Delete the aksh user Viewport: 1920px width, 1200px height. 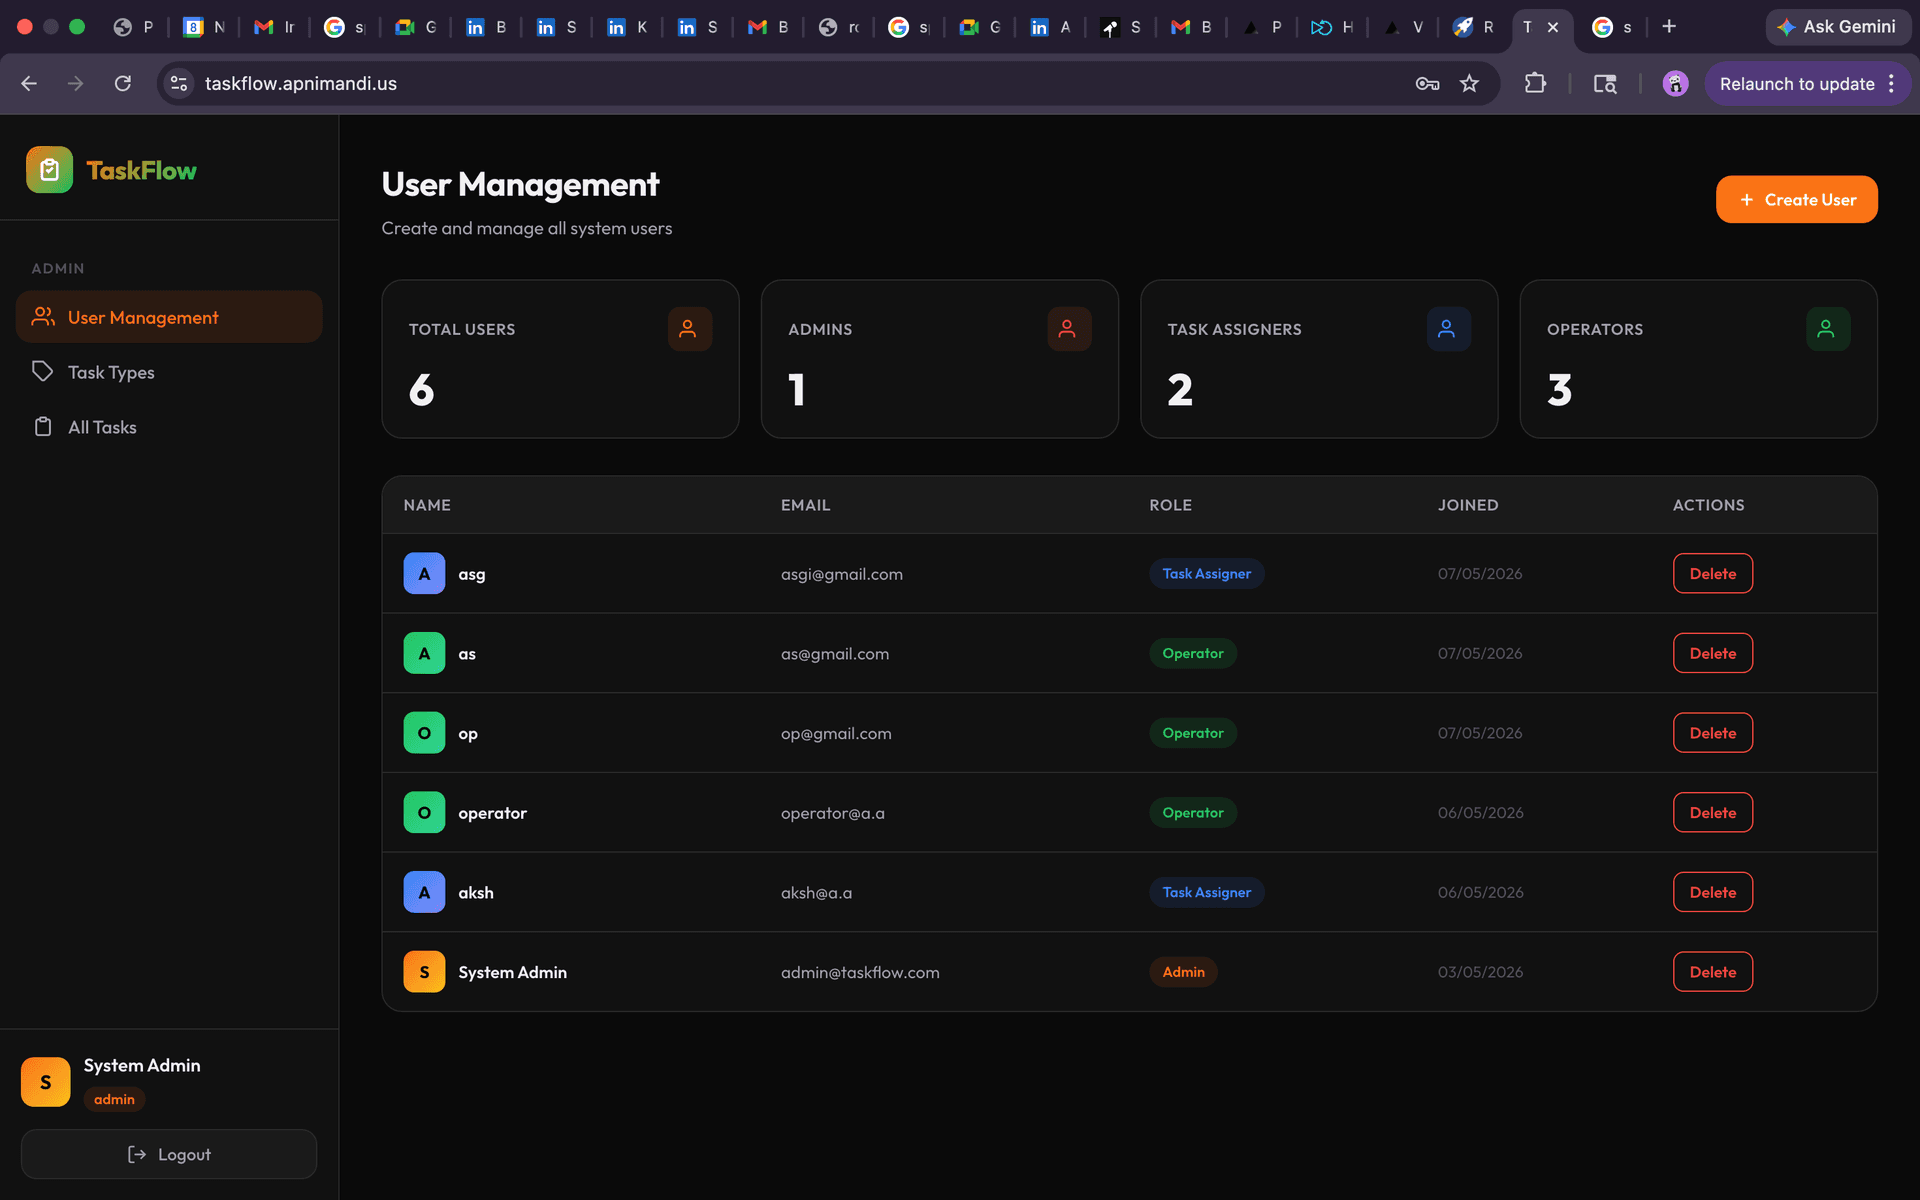(1712, 892)
